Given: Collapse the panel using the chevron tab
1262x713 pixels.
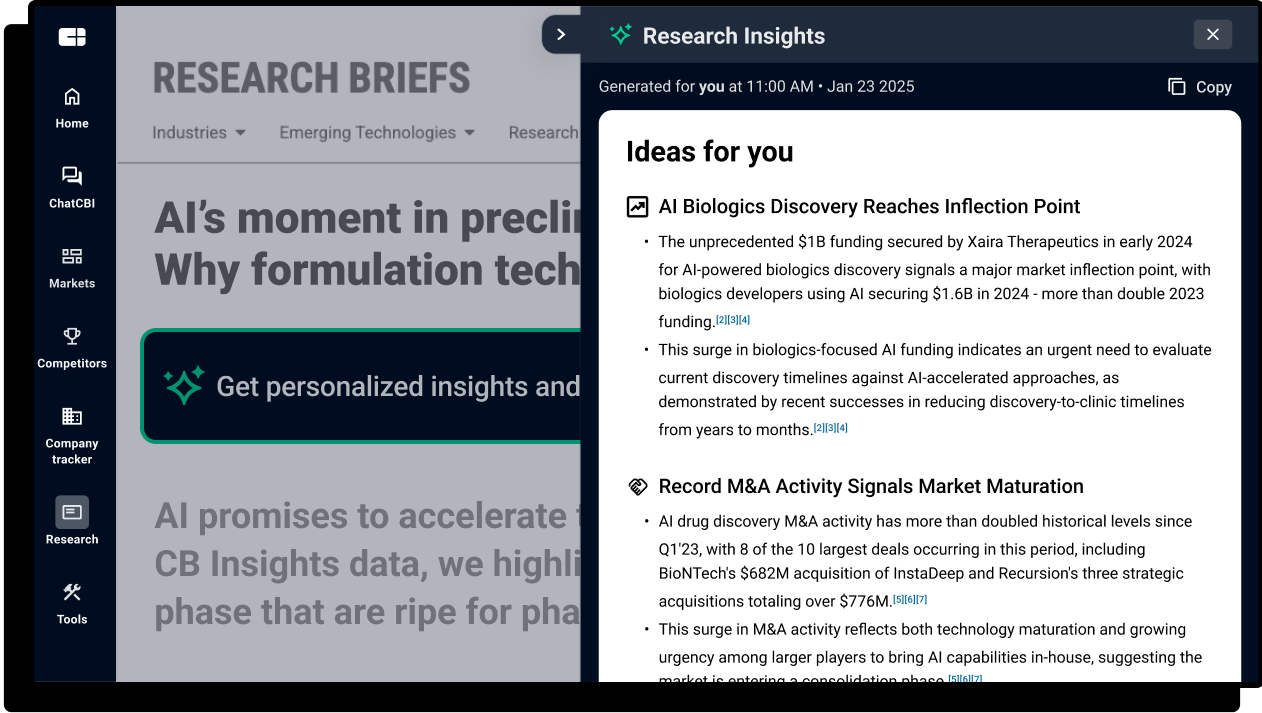Looking at the screenshot, I should 561,33.
